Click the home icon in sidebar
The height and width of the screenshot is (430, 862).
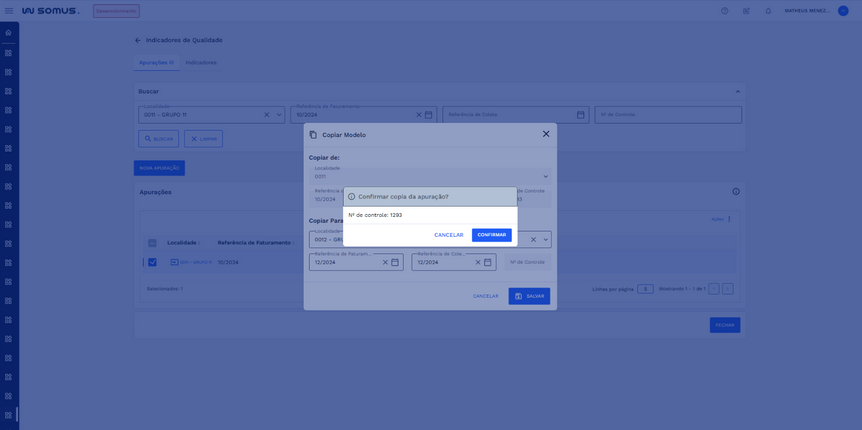click(x=9, y=33)
